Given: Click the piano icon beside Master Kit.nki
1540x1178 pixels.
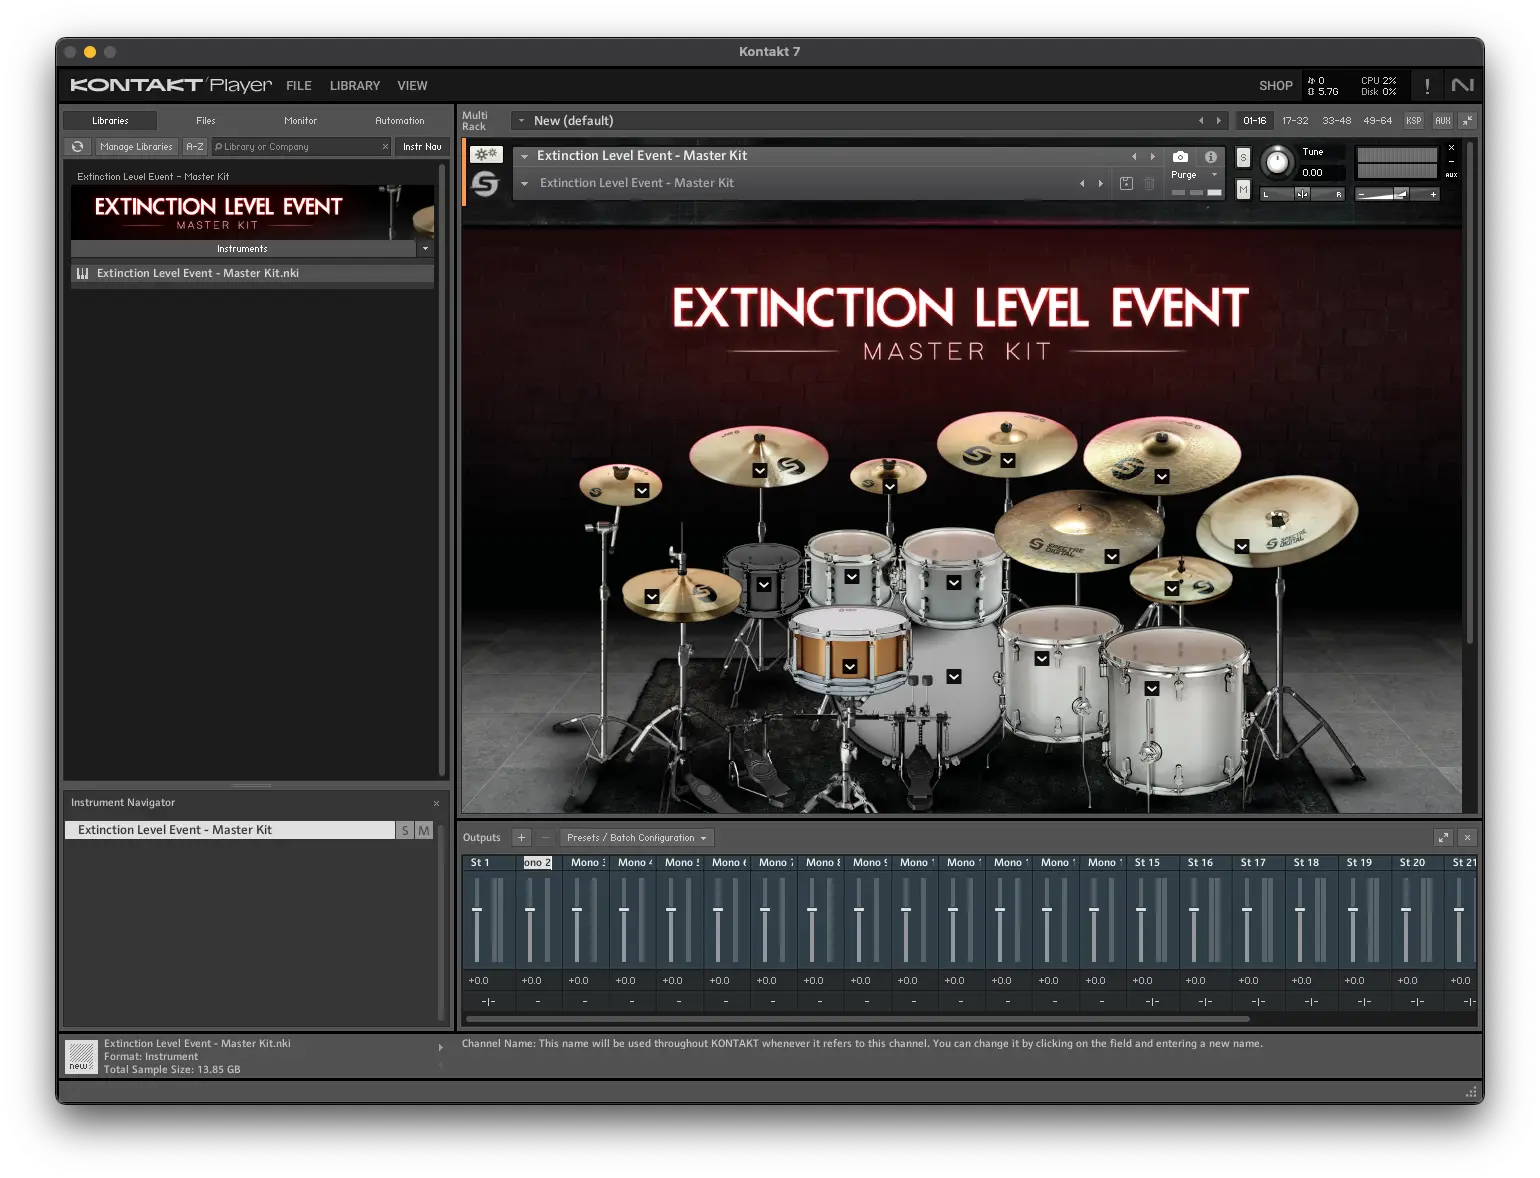Looking at the screenshot, I should click(x=83, y=273).
